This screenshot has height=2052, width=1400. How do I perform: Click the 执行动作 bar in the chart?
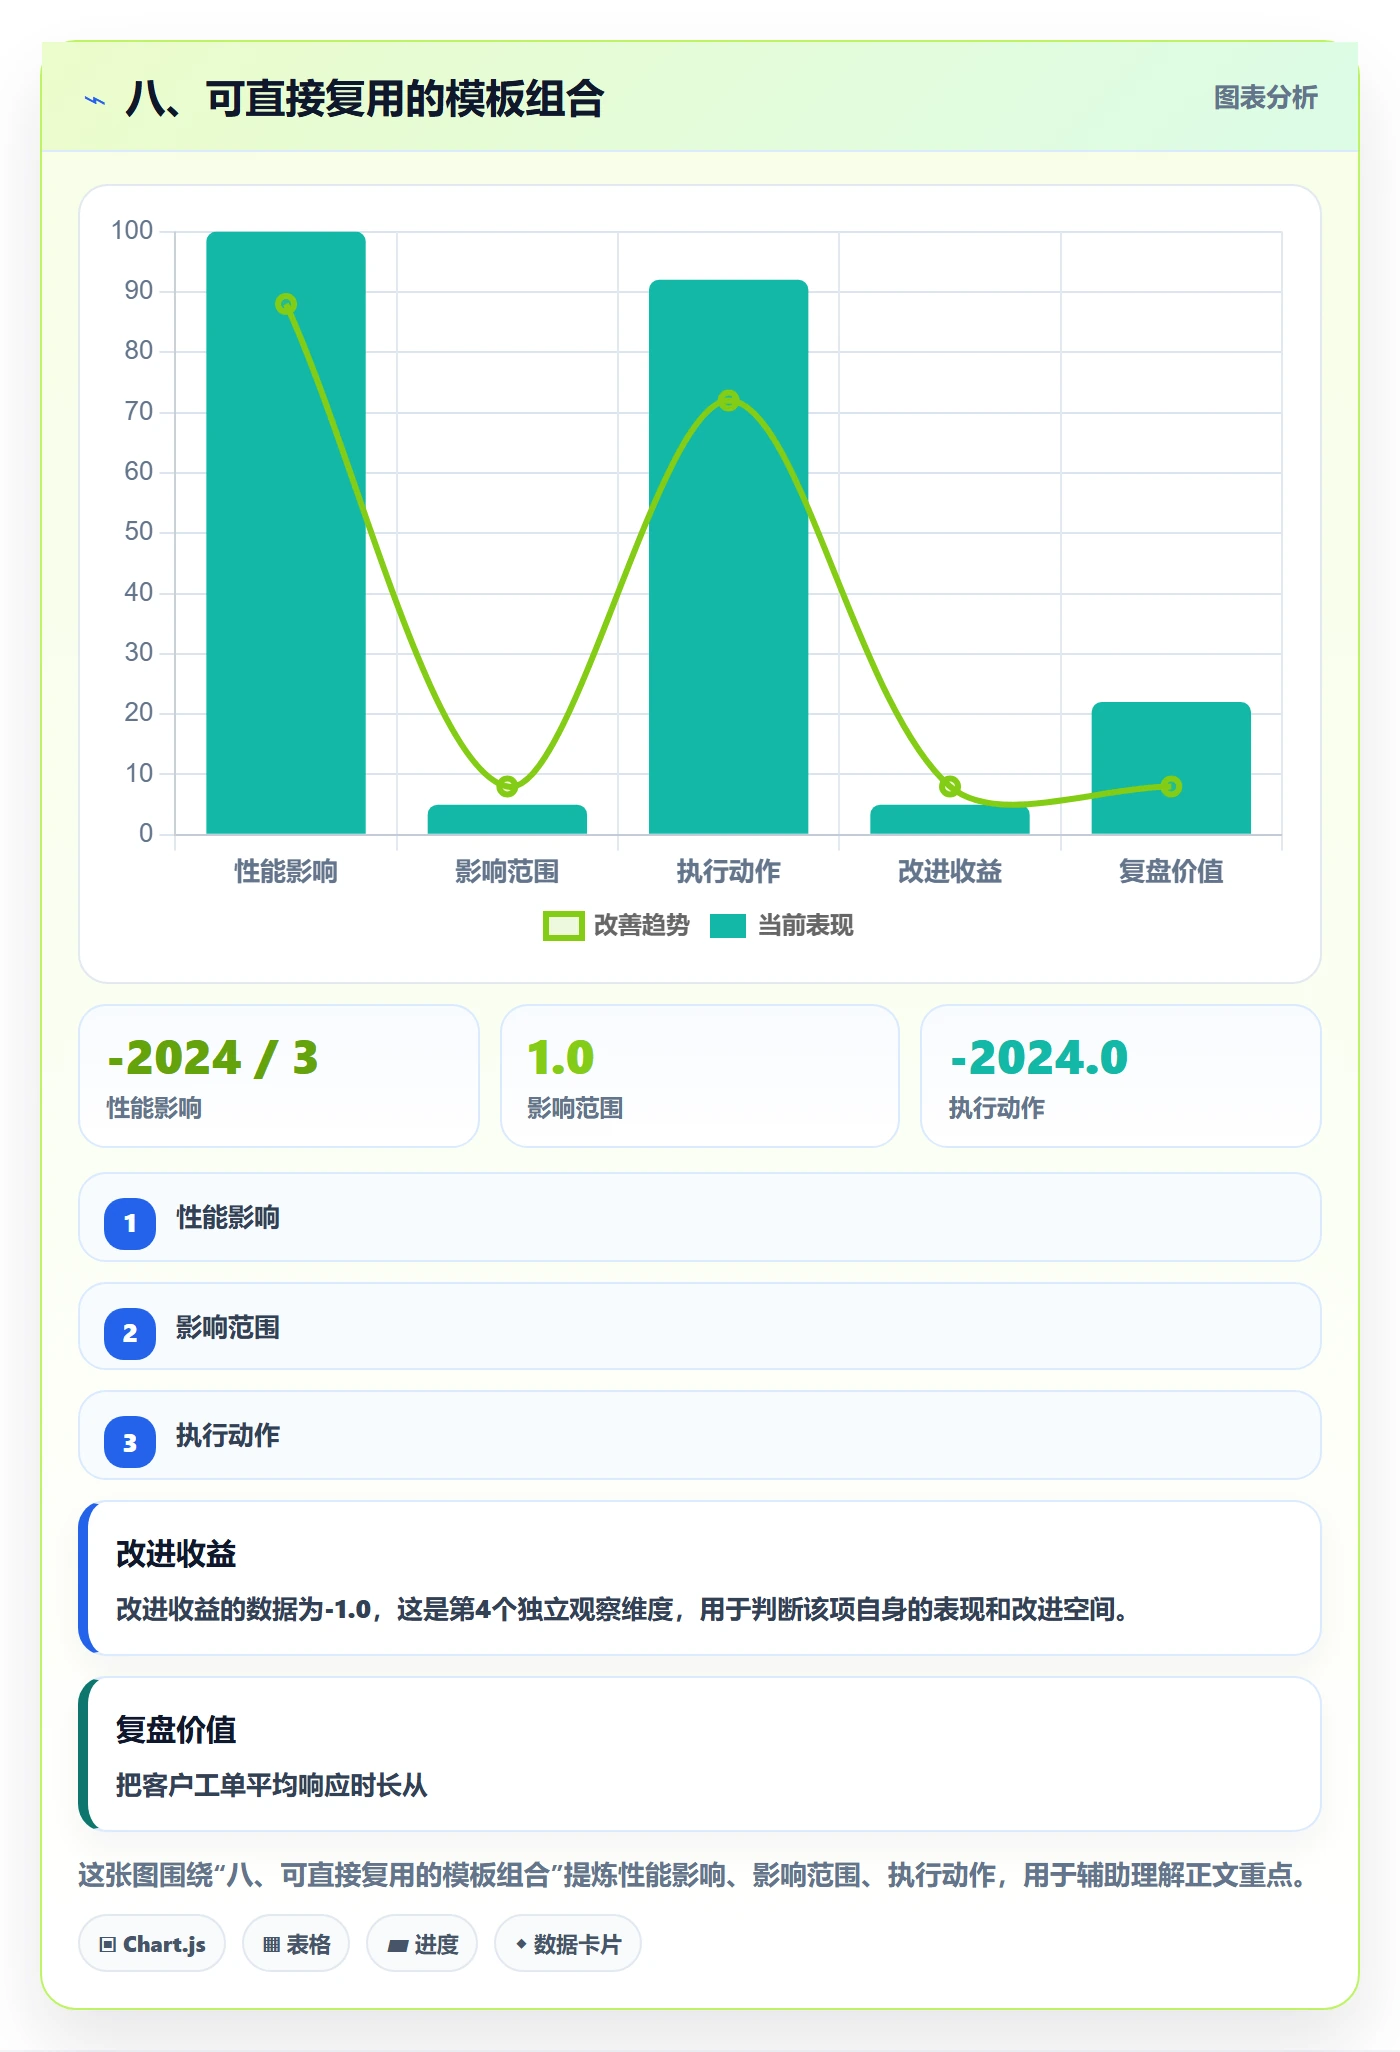[728, 557]
